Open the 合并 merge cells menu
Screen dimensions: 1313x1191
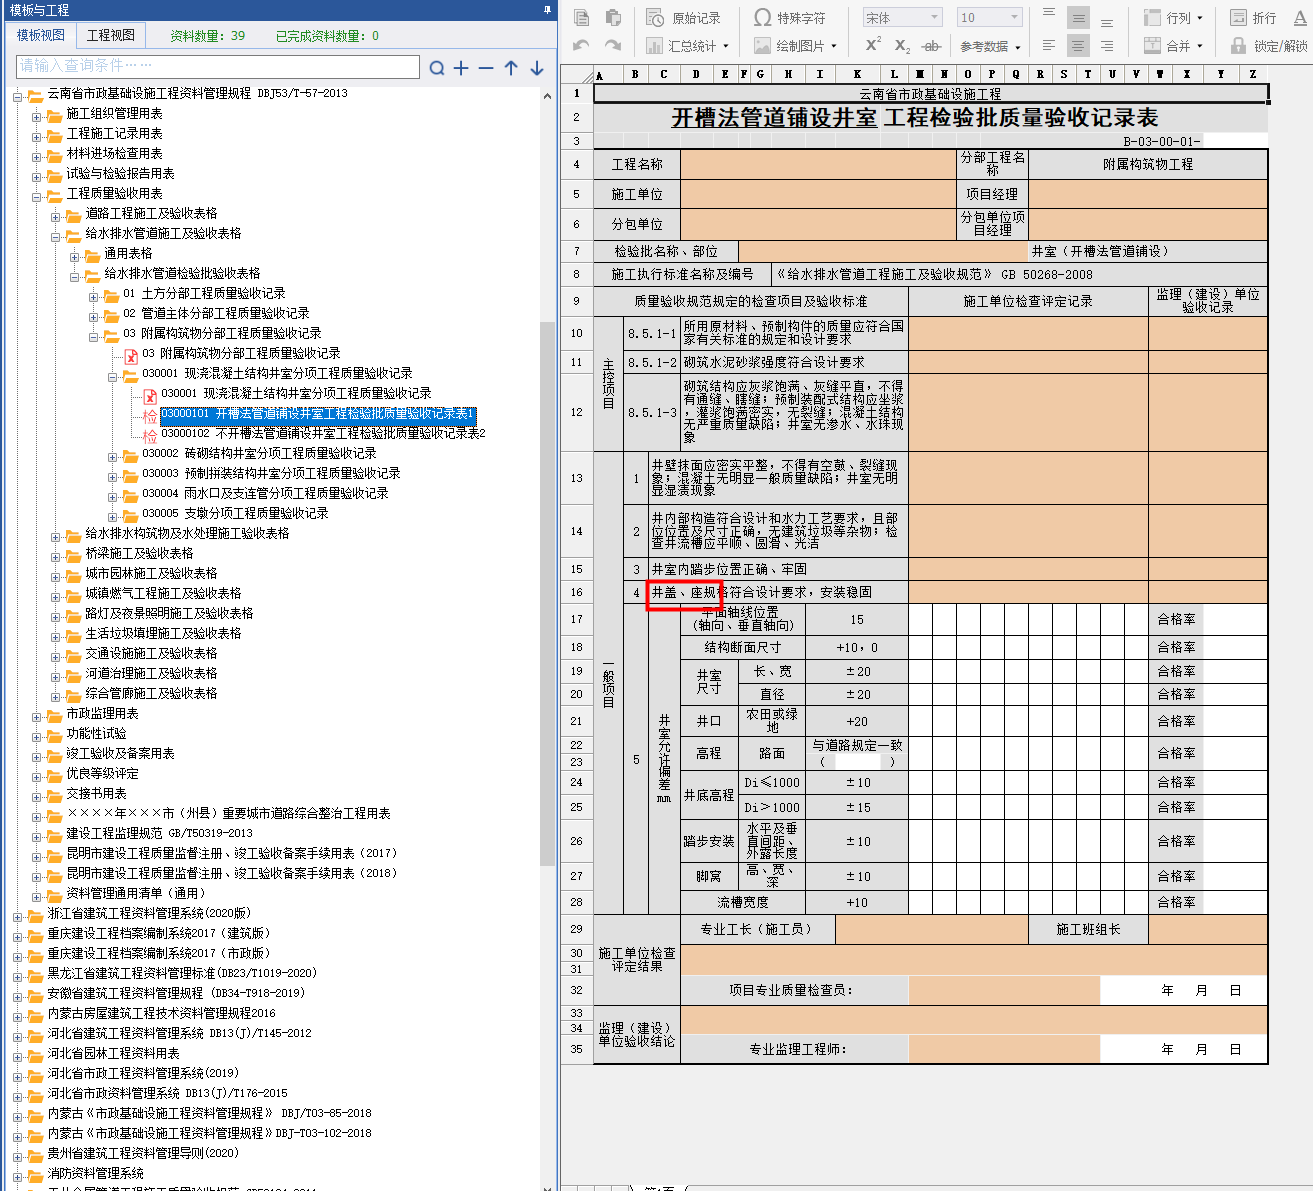click(1173, 46)
